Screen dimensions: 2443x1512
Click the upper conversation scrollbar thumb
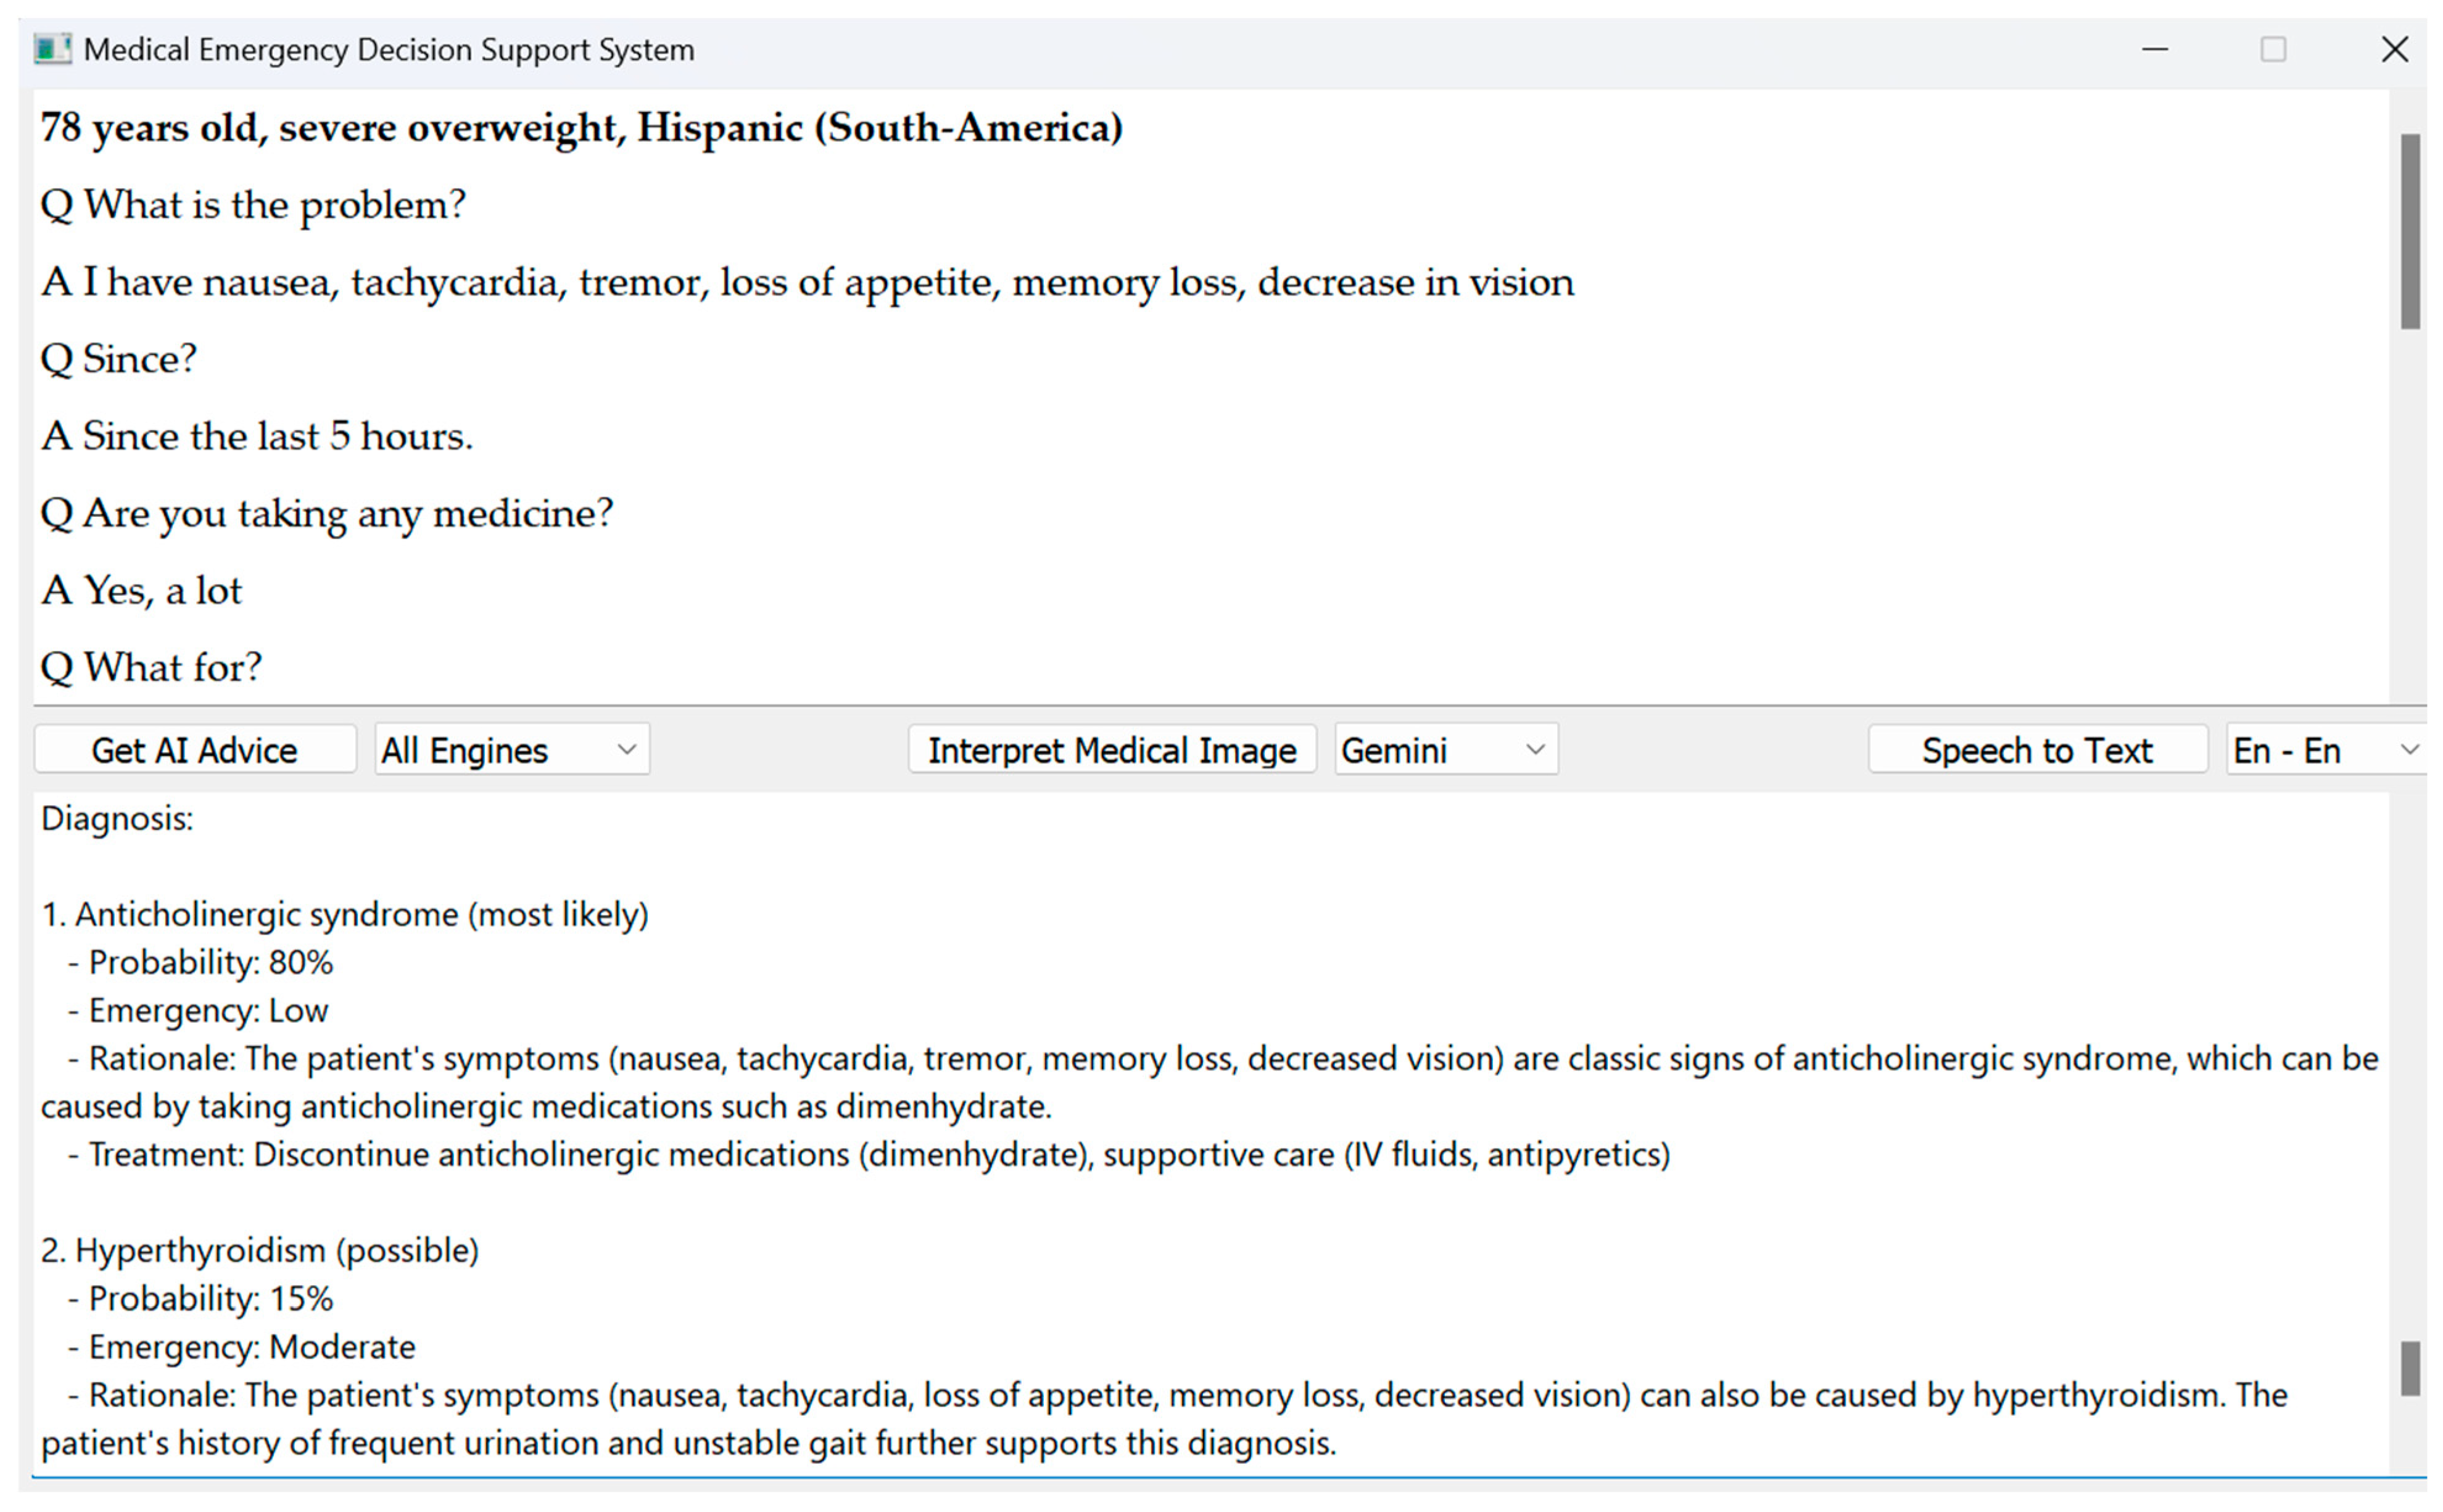2410,232
